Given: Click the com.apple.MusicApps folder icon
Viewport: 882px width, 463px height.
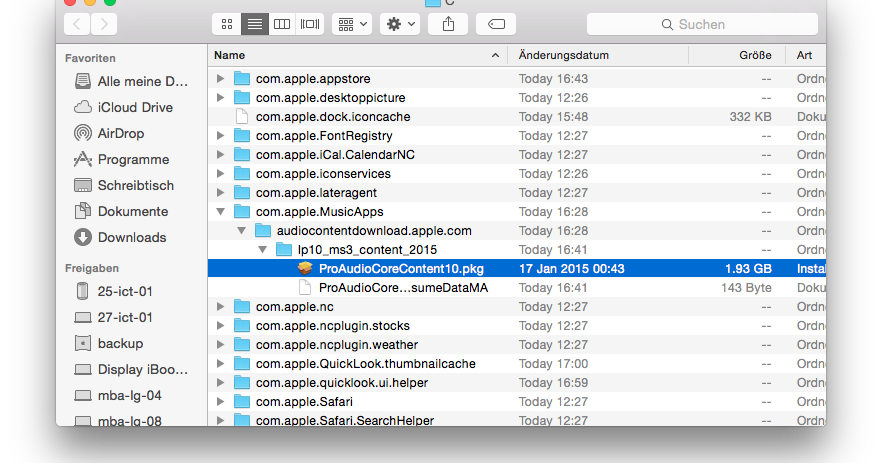Looking at the screenshot, I should click(x=242, y=212).
